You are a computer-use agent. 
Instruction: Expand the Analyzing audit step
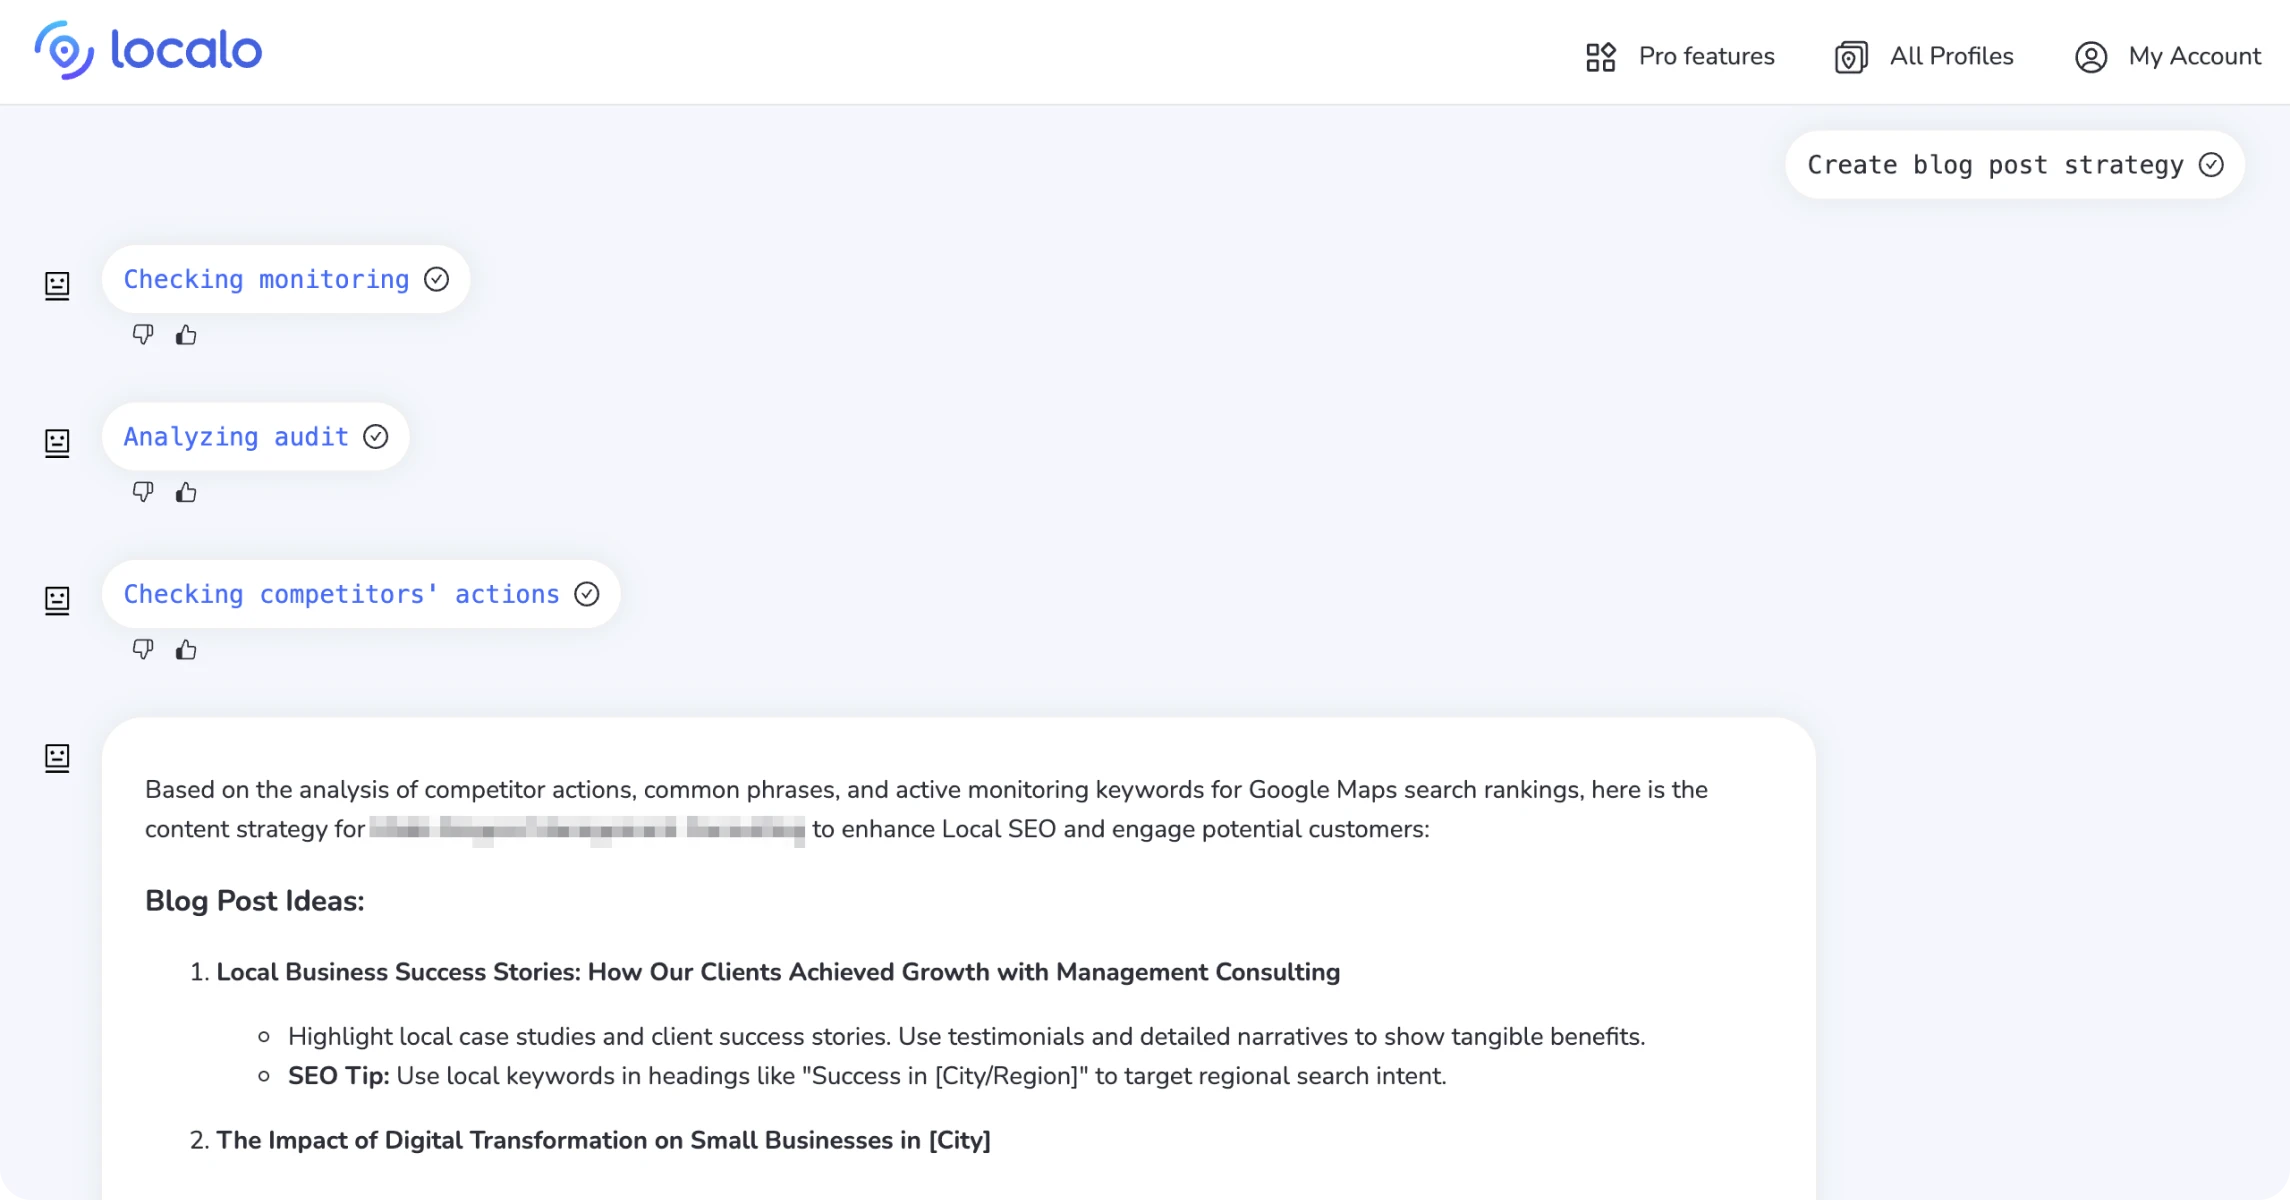236,437
